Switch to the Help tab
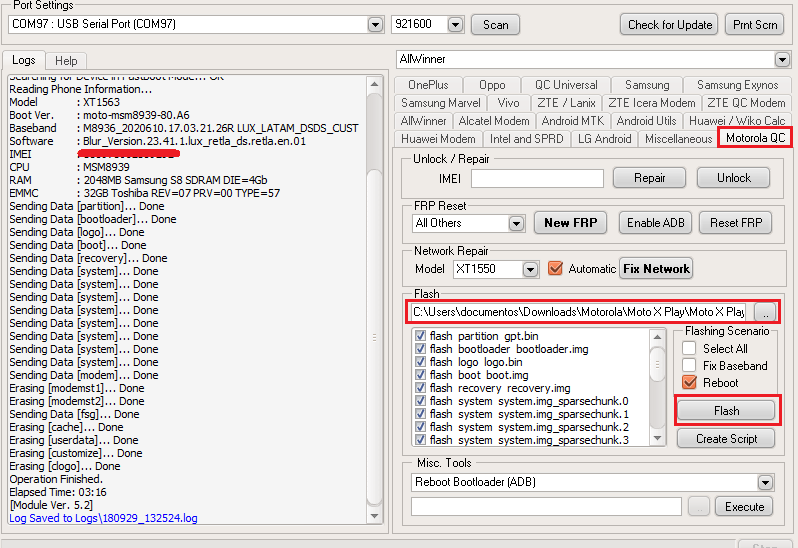This screenshot has width=798, height=548. [66, 61]
